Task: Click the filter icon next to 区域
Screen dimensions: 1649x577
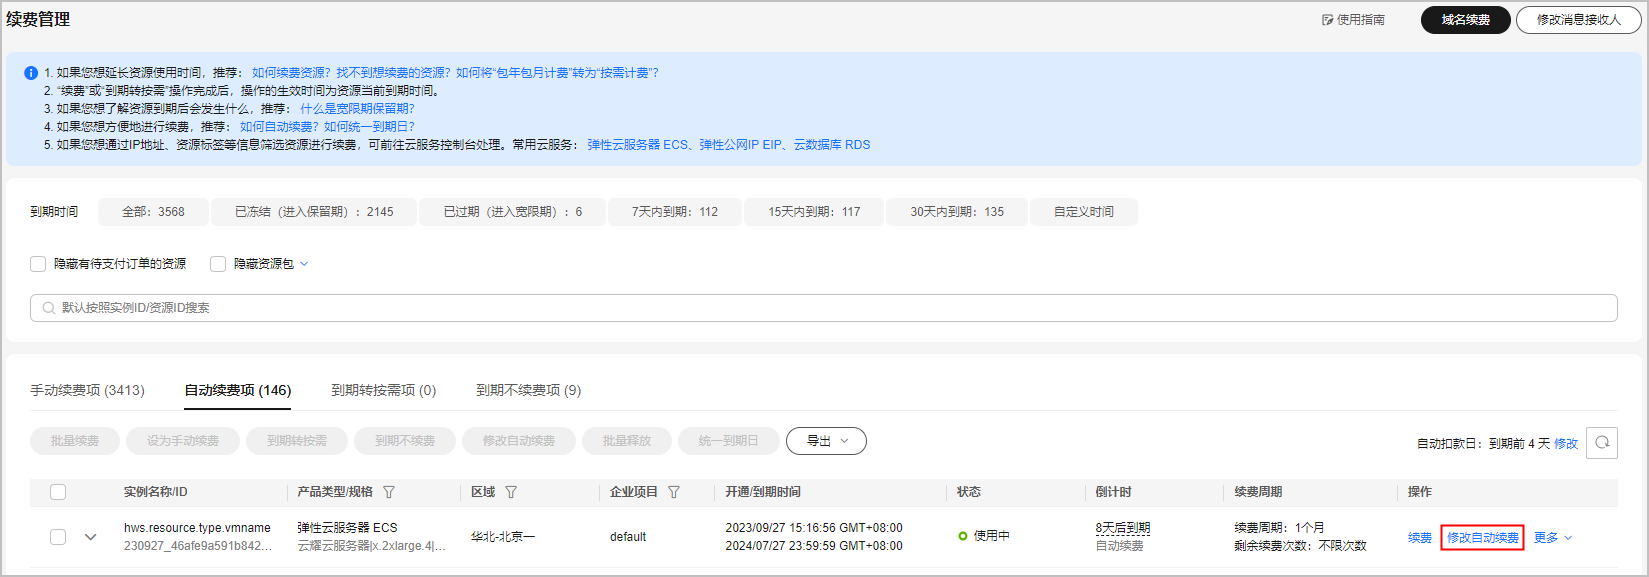Action: [511, 492]
